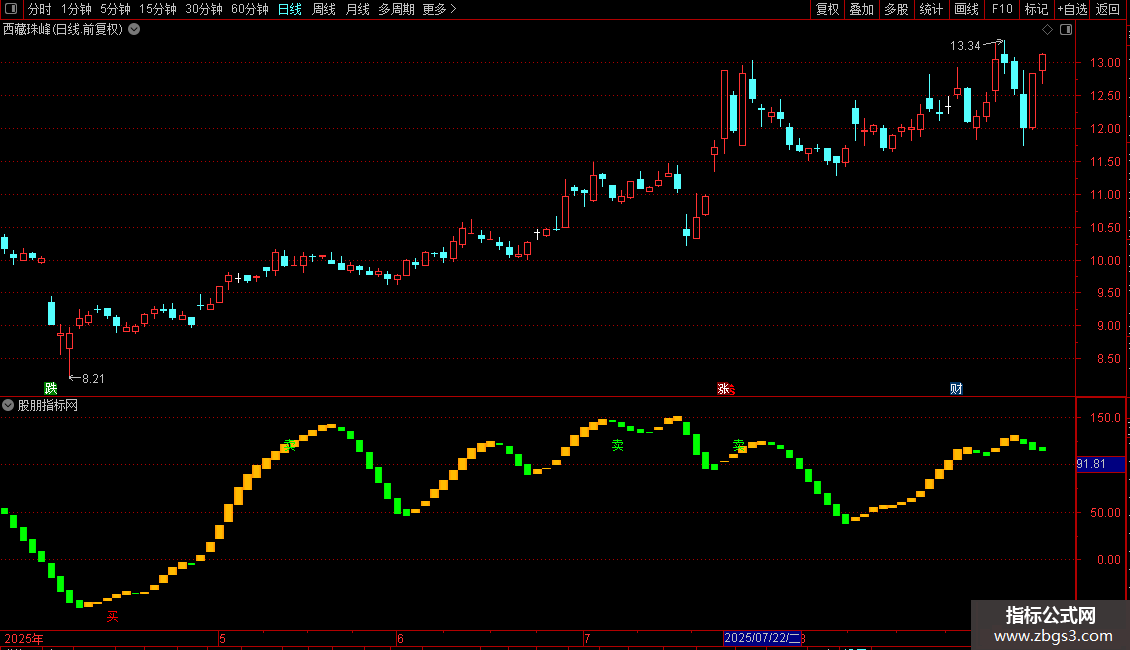1130x650 pixels.
Task: Click the 50.00 indicator axis label
Action: click(1105, 513)
